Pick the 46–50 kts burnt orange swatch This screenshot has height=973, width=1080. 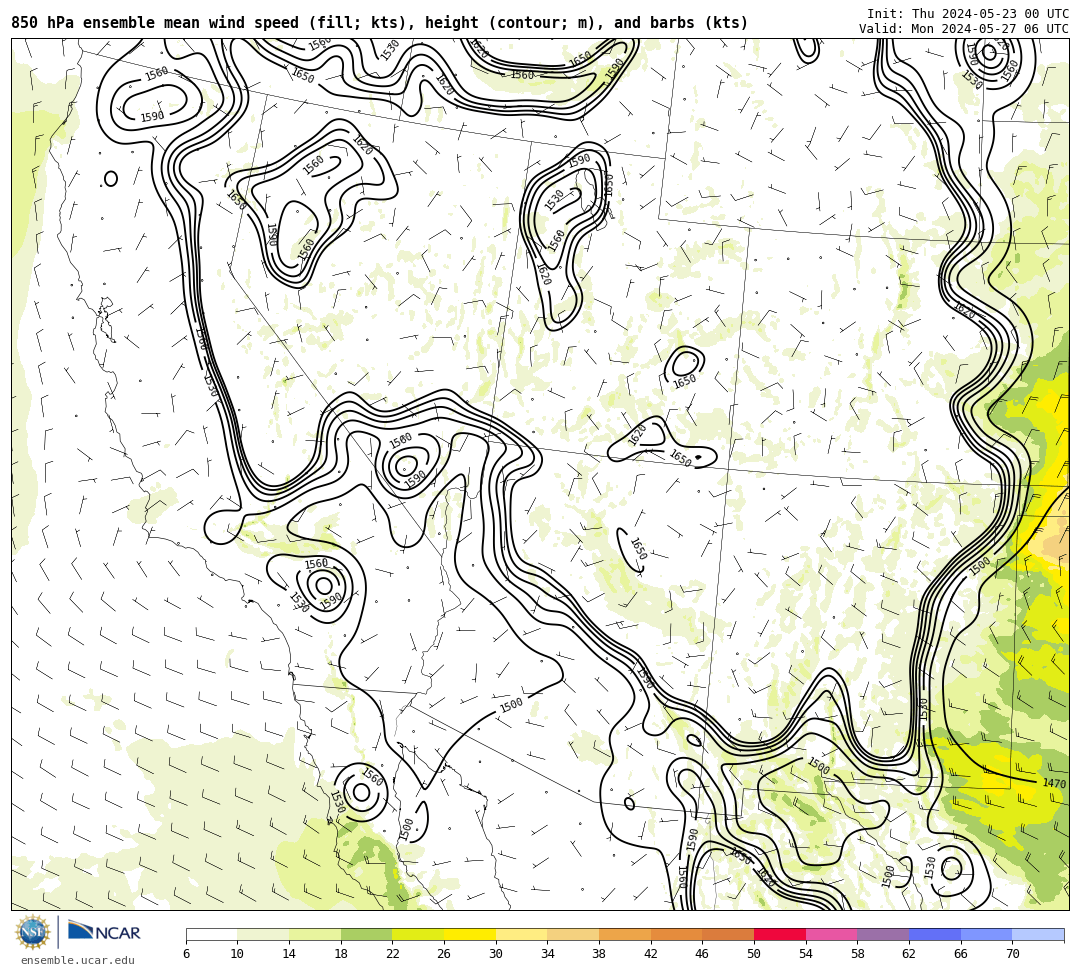[728, 934]
